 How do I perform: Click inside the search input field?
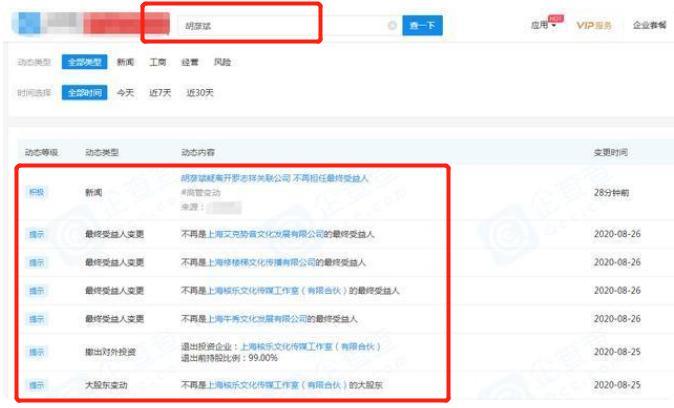(270, 26)
